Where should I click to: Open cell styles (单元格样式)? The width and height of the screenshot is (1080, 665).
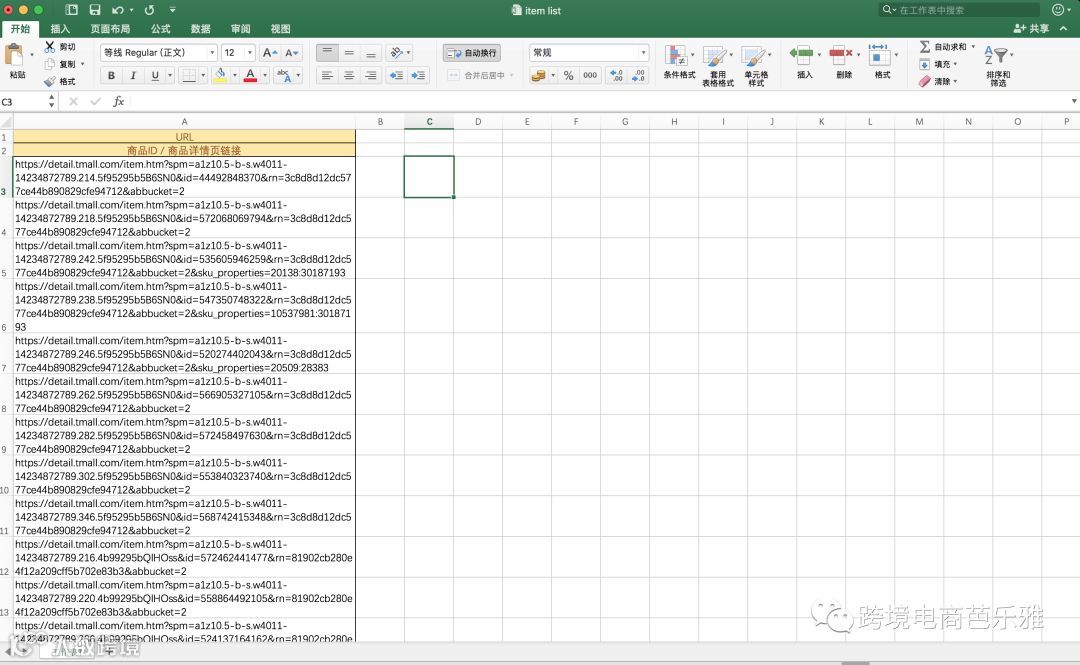[x=756, y=65]
